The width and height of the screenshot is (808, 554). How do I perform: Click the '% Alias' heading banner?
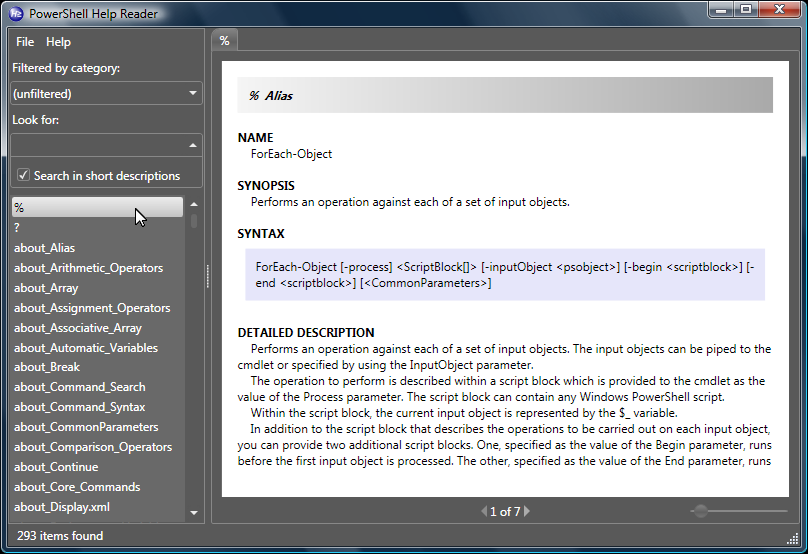click(x=505, y=95)
